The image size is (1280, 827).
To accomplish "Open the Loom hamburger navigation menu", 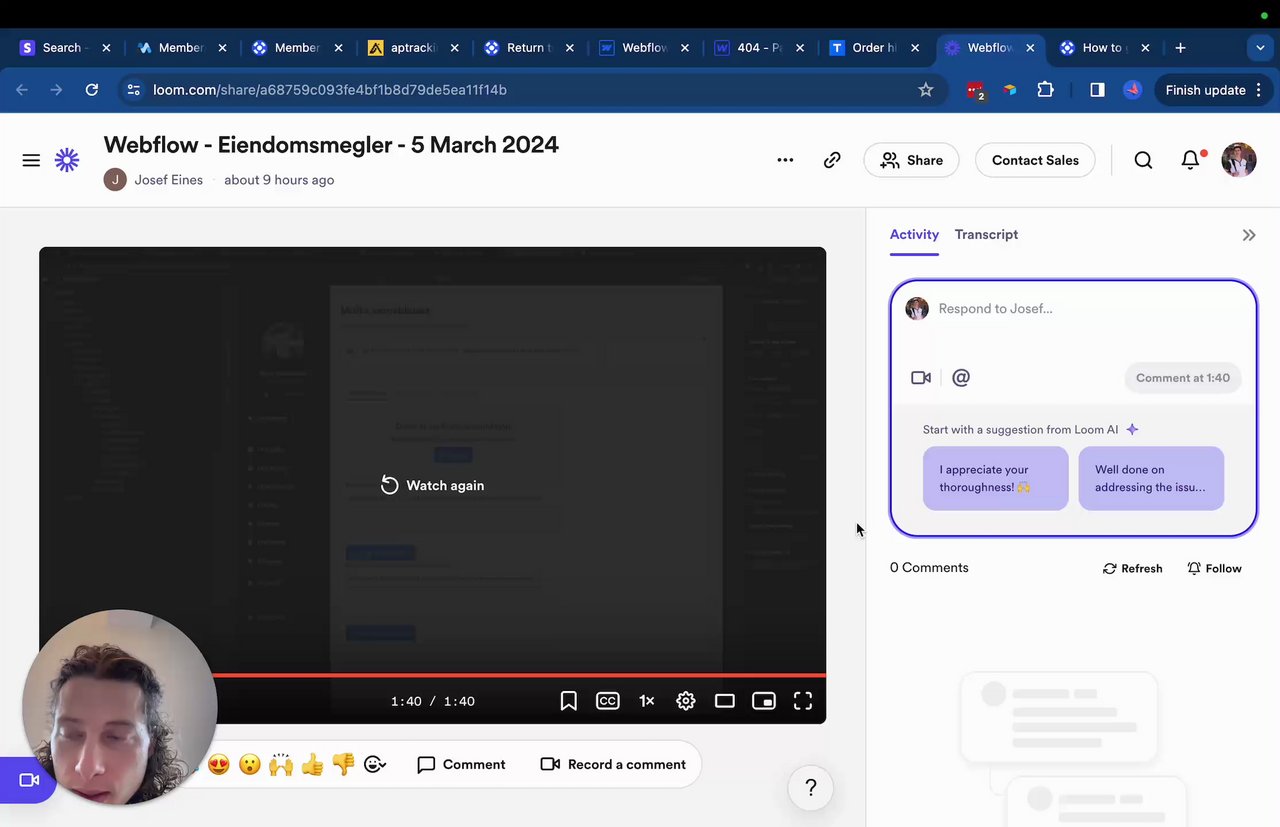I will (x=31, y=160).
